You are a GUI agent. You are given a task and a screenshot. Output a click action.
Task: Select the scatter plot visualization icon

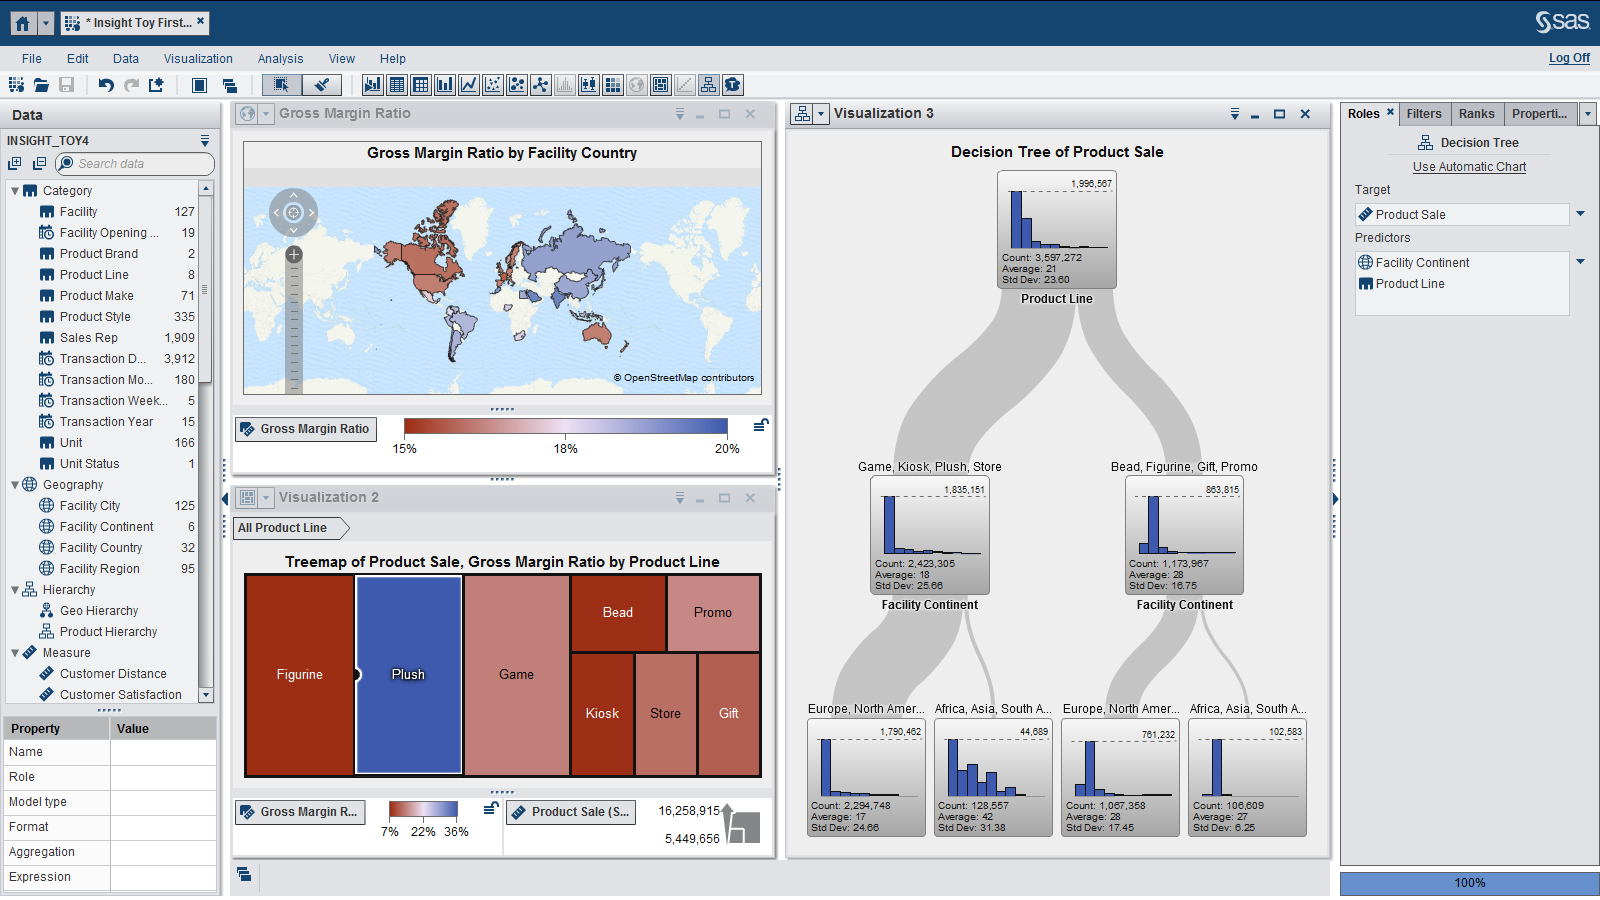pyautogui.click(x=493, y=86)
